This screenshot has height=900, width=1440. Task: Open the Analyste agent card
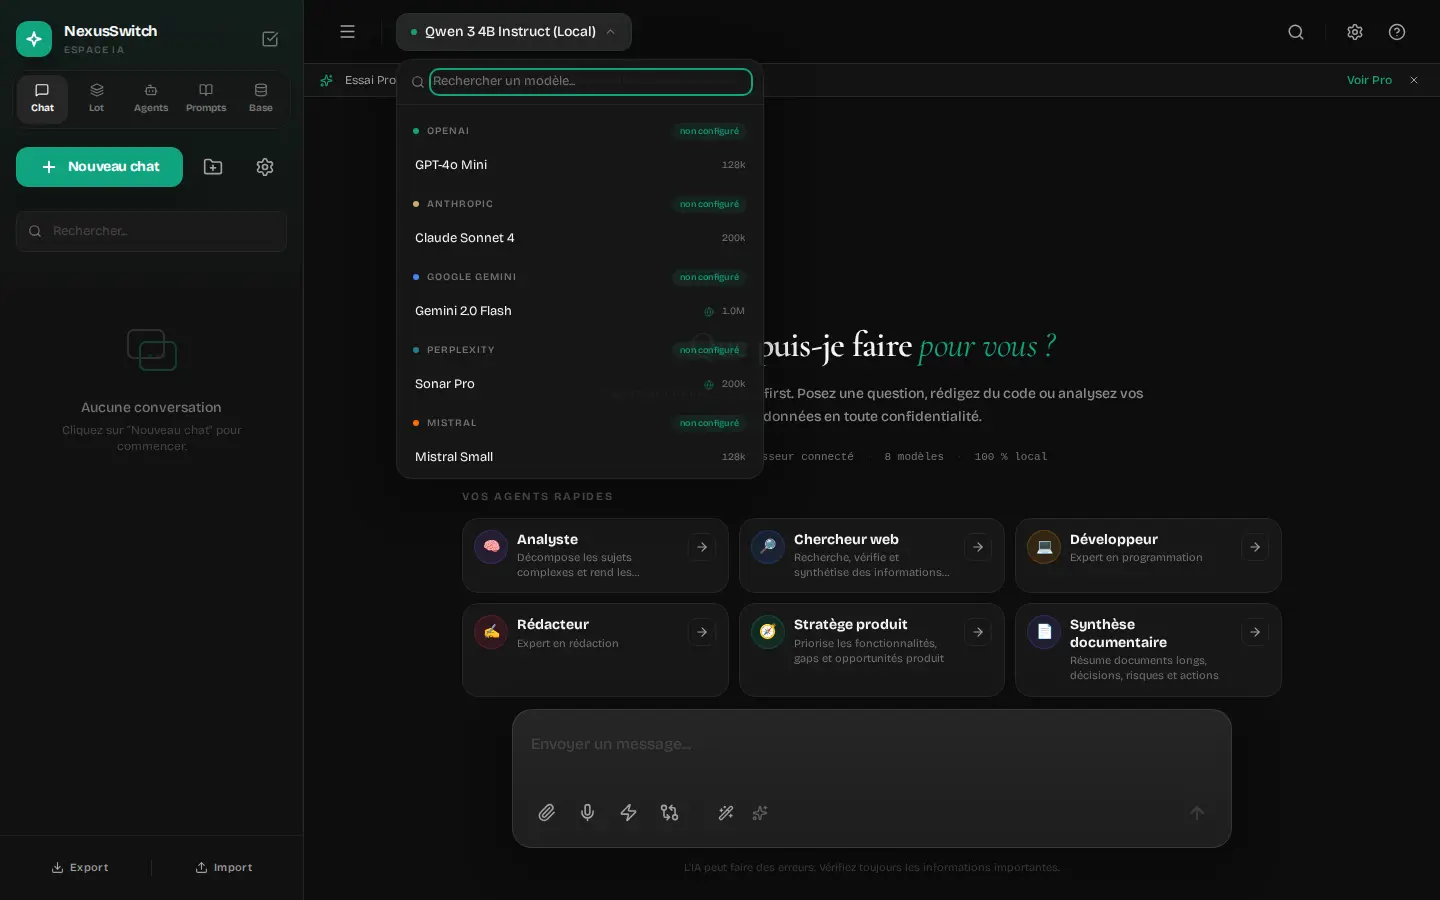[595, 555]
